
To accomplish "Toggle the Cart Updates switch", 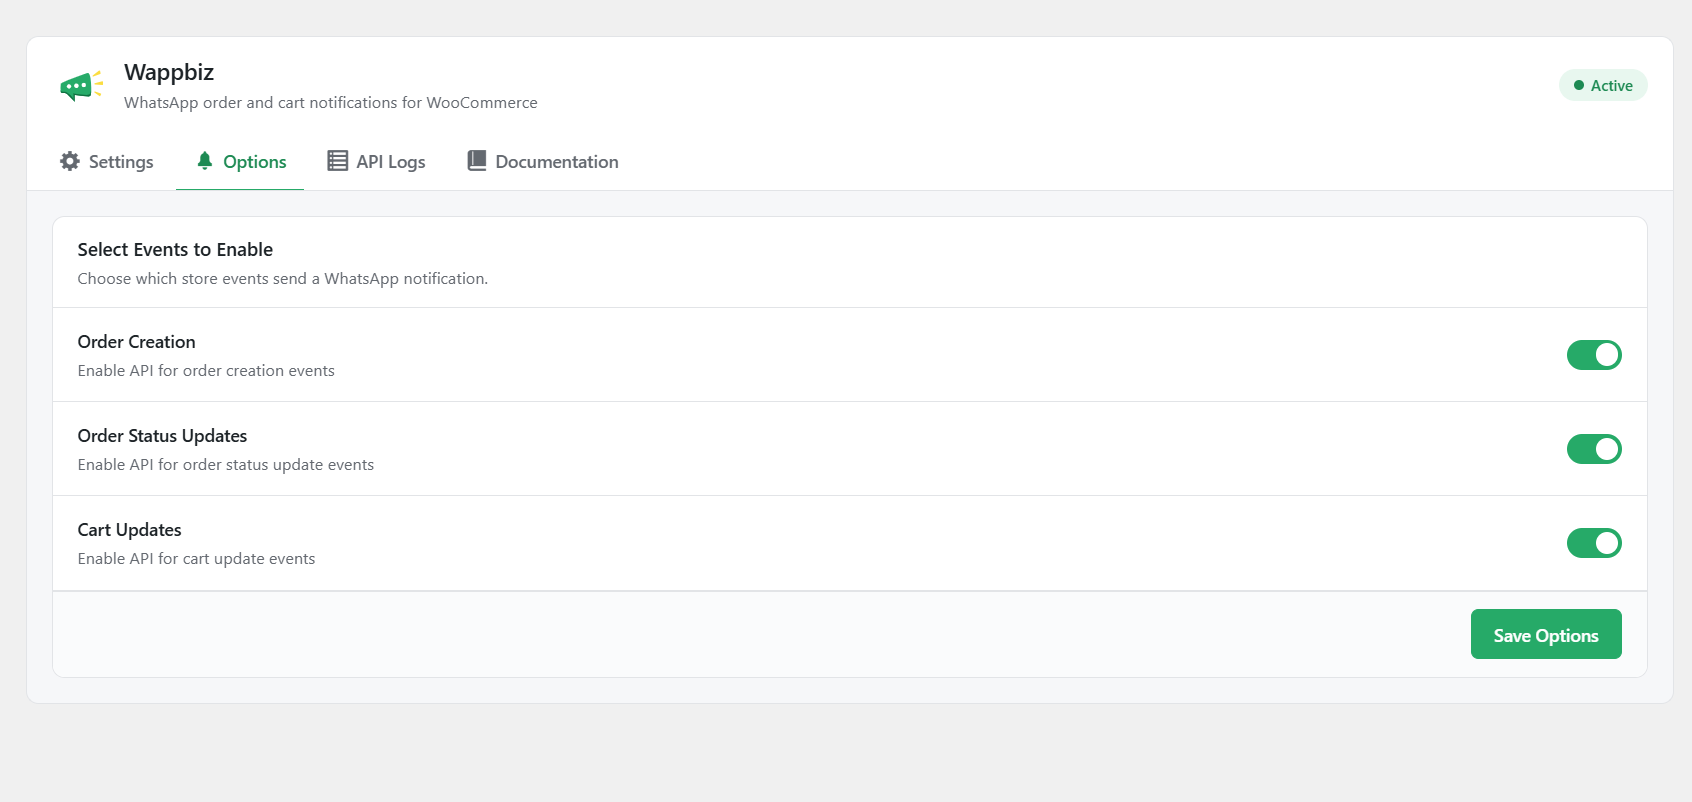I will click(1594, 543).
